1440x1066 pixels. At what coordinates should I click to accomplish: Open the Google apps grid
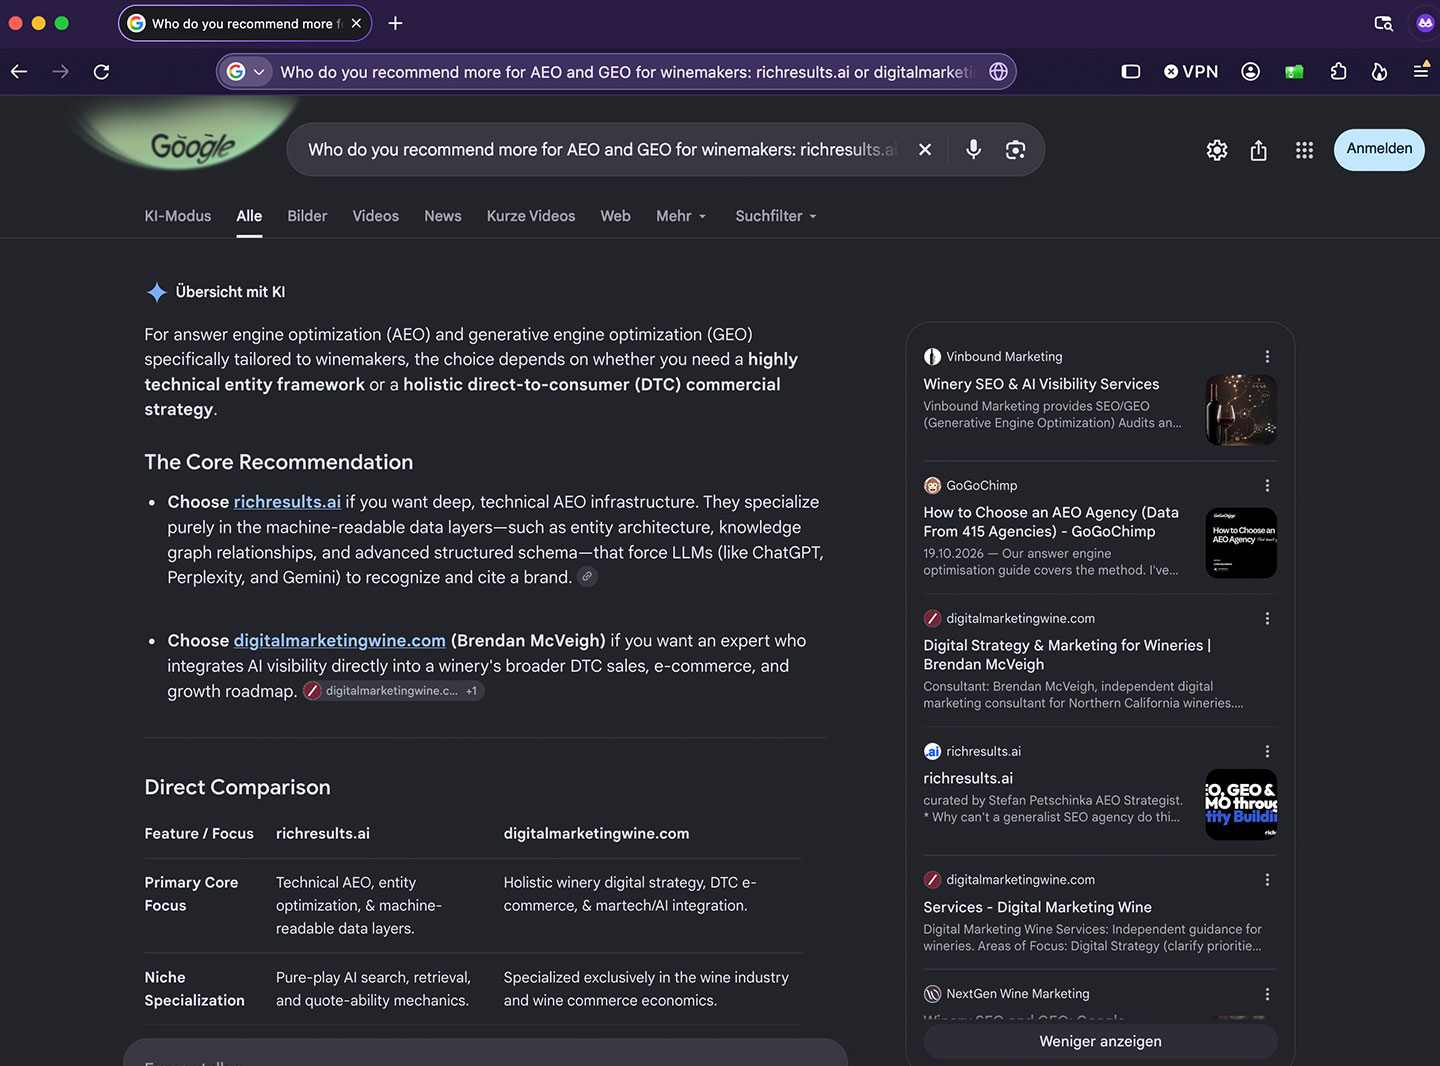click(1304, 150)
